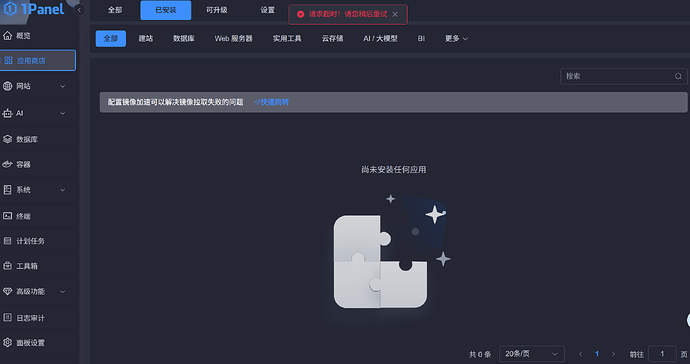Select the Web 服务器 category tab
This screenshot has width=690, height=364.
click(x=234, y=39)
